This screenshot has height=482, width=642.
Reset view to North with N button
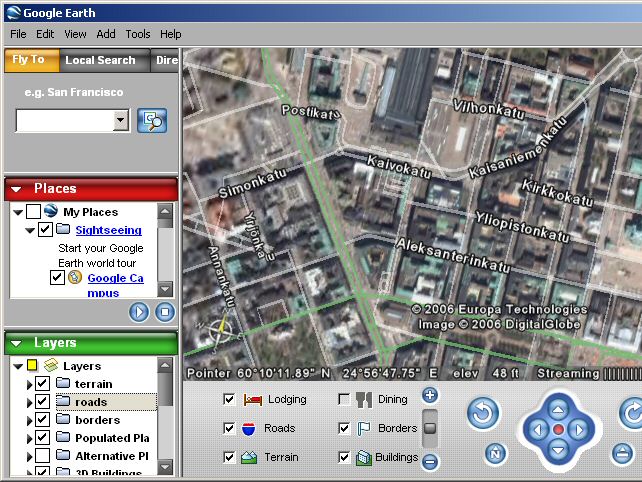pyautogui.click(x=495, y=454)
